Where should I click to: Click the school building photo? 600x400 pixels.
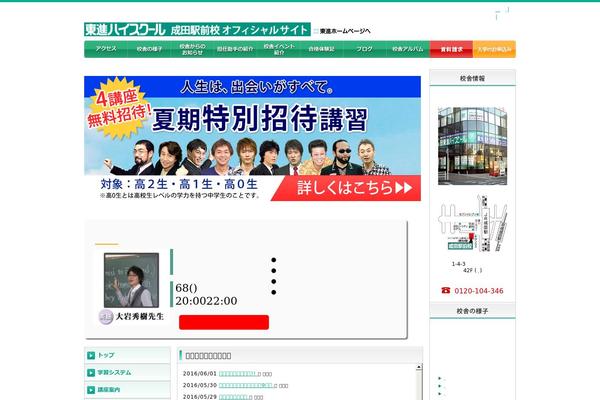473,146
